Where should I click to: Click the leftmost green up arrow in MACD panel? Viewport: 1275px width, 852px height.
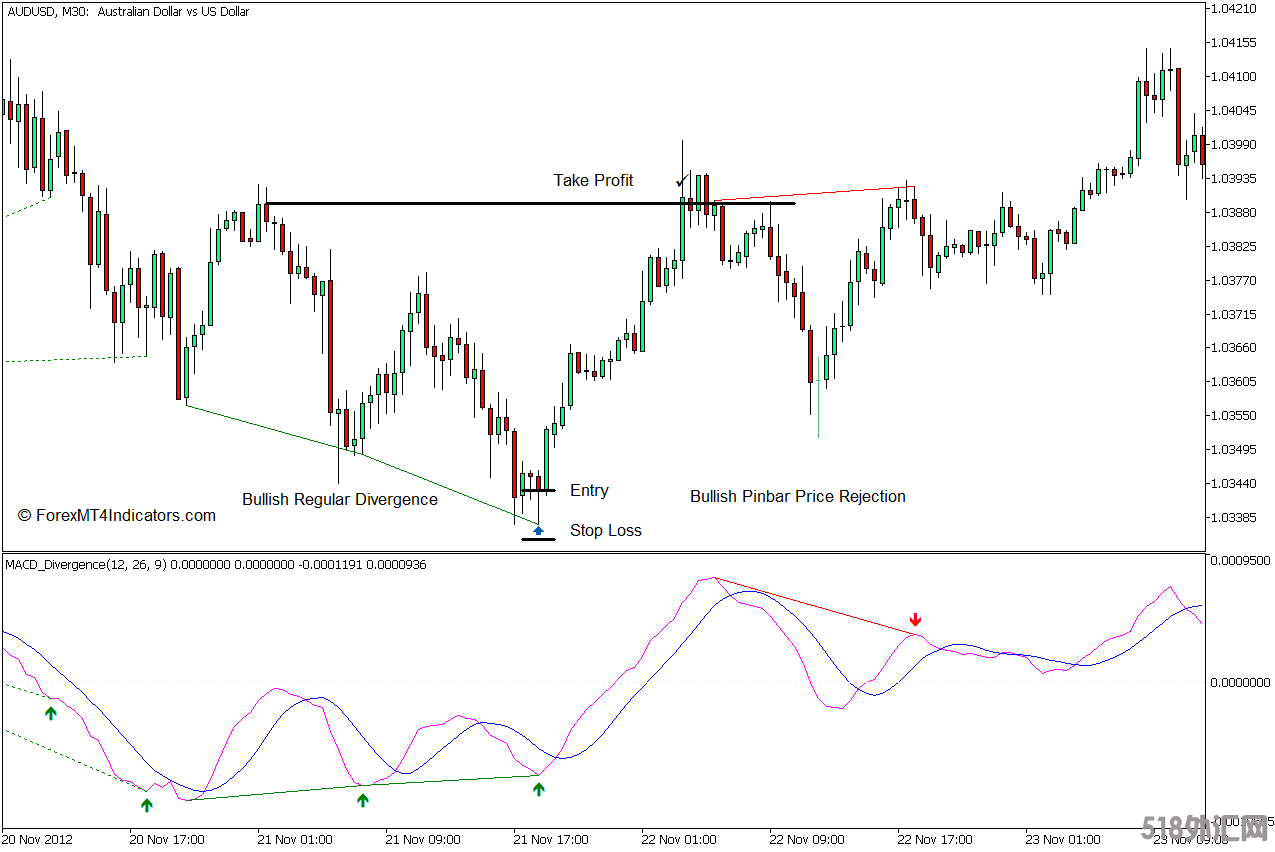[x=50, y=712]
